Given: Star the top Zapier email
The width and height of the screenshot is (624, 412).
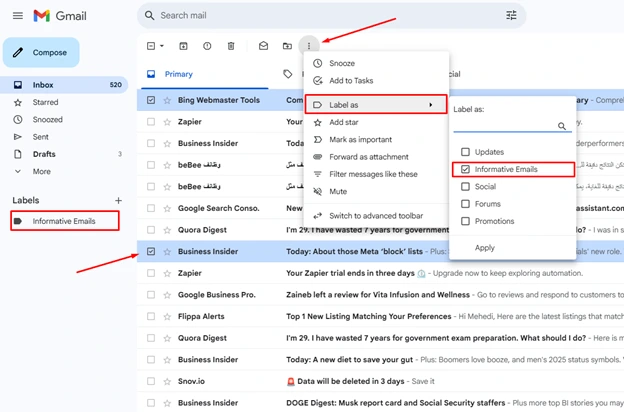Looking at the screenshot, I should 167,122.
